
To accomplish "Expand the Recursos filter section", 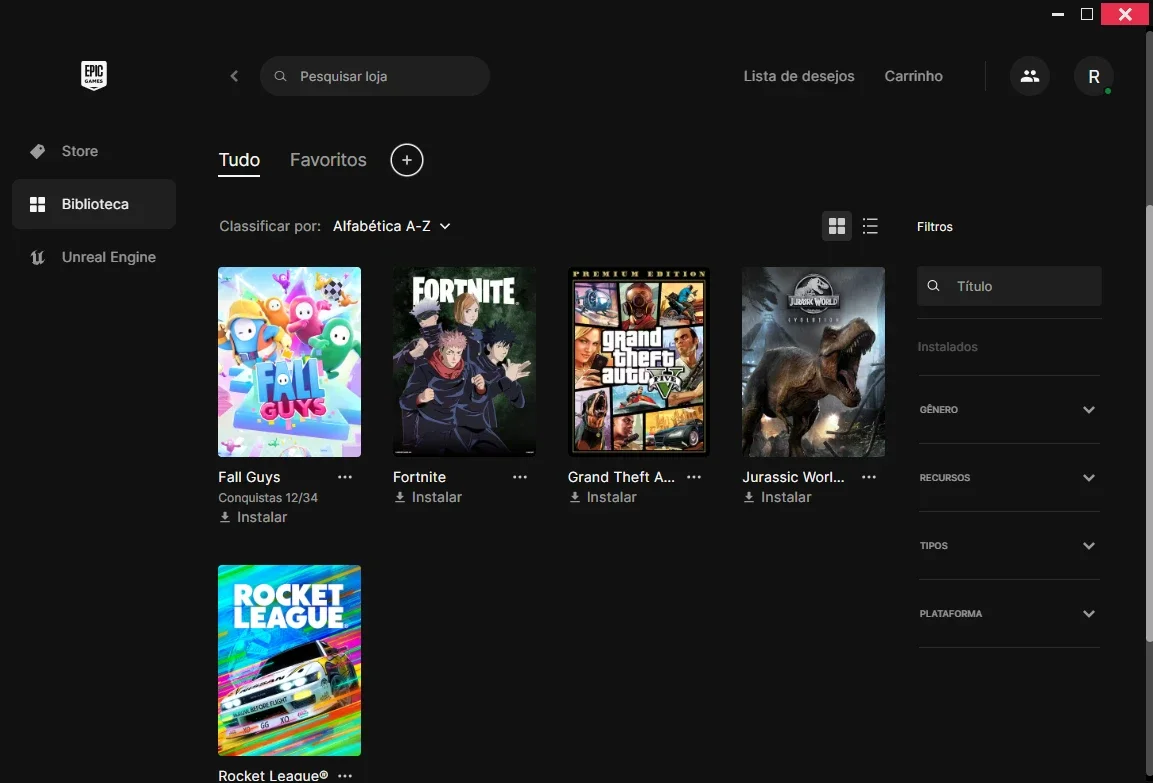I will (1008, 478).
